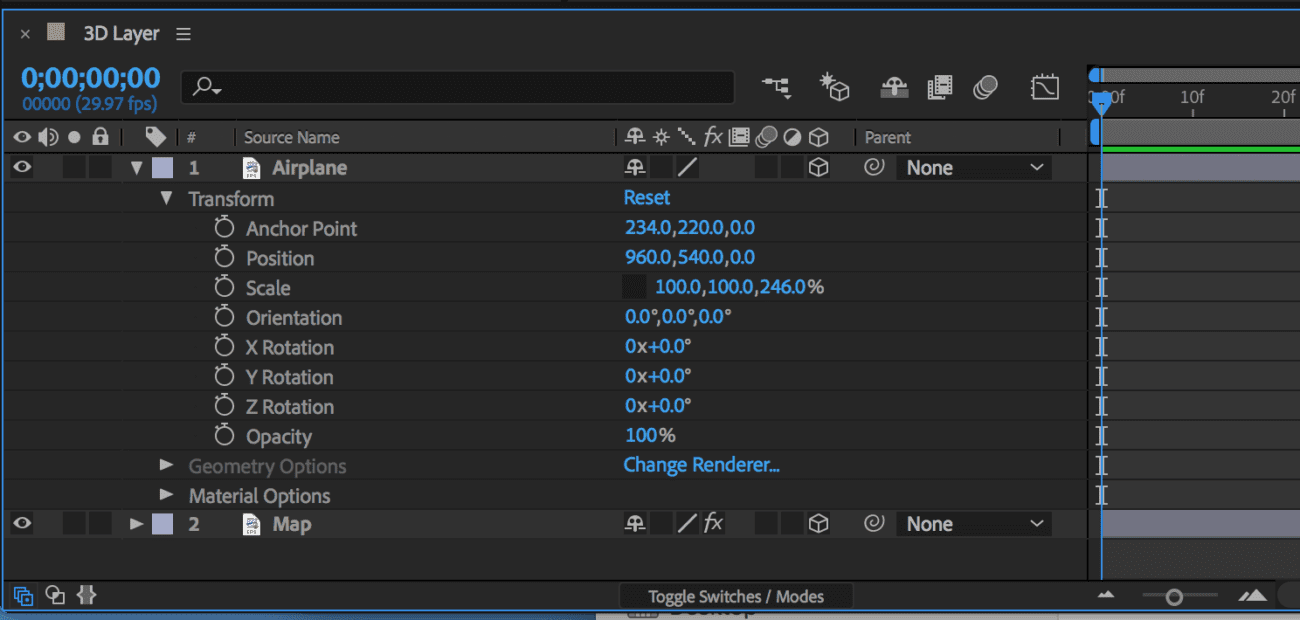Viewport: 1300px width, 620px height.
Task: Click the Hides Shy Layers icon
Action: coord(894,88)
